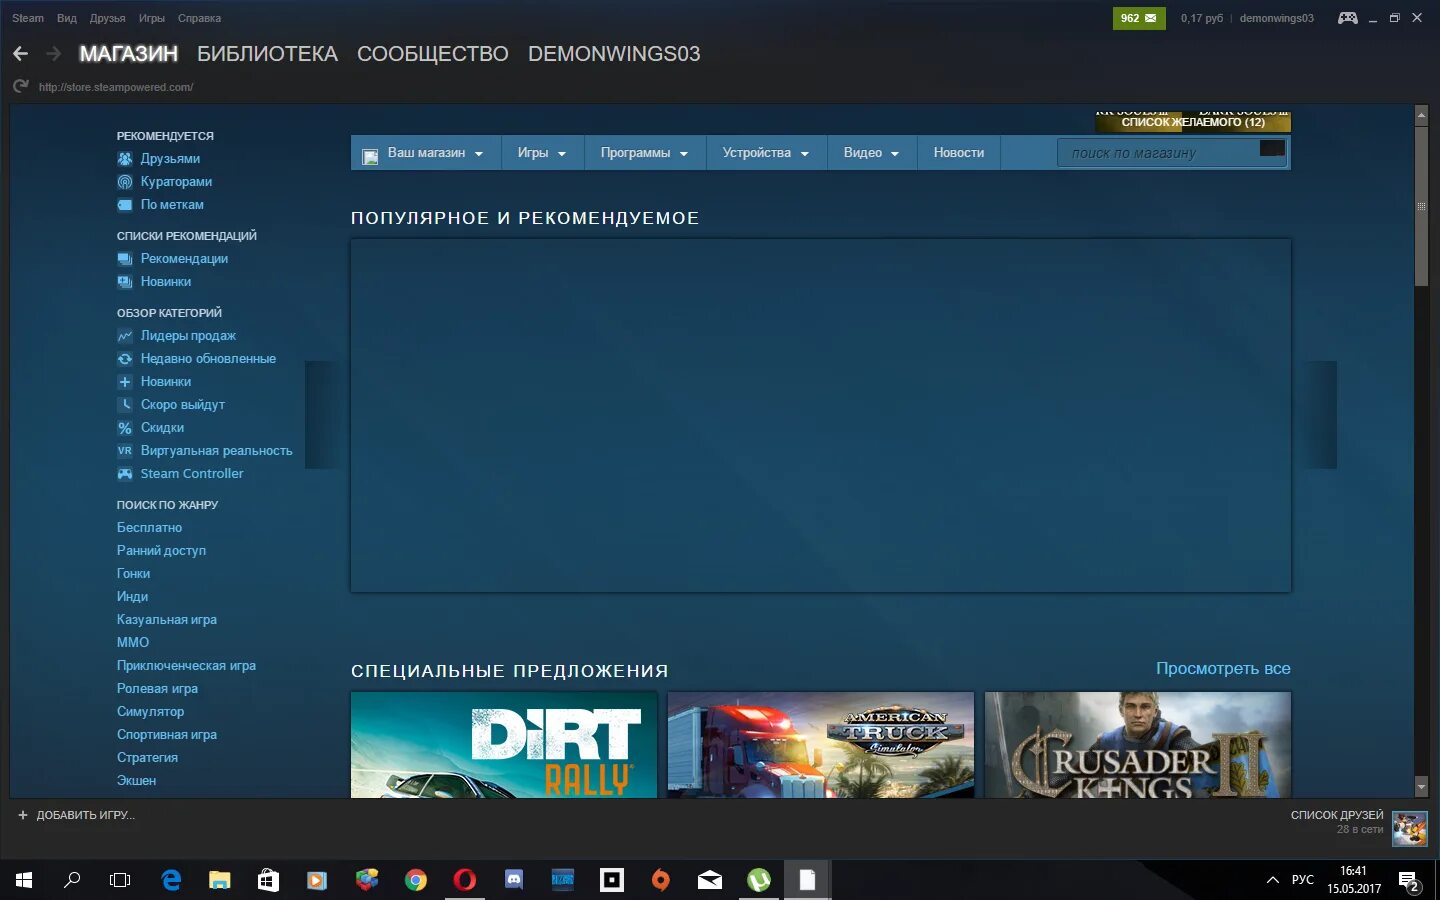Open the Справка menu

200,18
